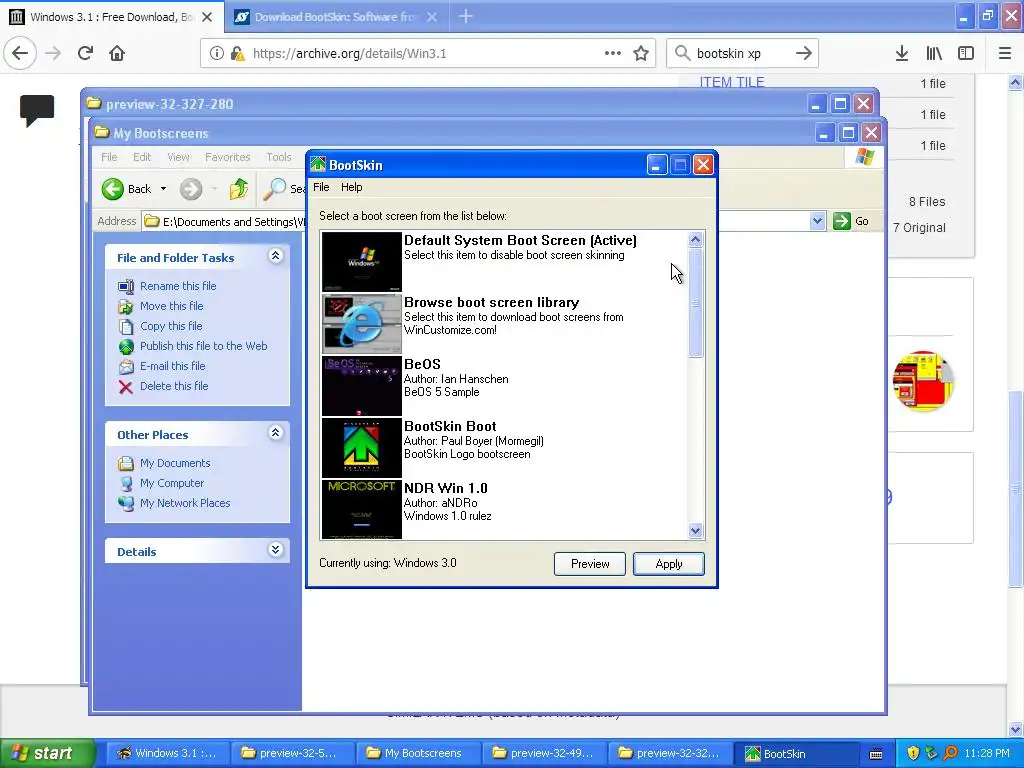Image resolution: width=1024 pixels, height=768 pixels.
Task: Switch to My Bootscreens taskbar button
Action: click(x=418, y=754)
